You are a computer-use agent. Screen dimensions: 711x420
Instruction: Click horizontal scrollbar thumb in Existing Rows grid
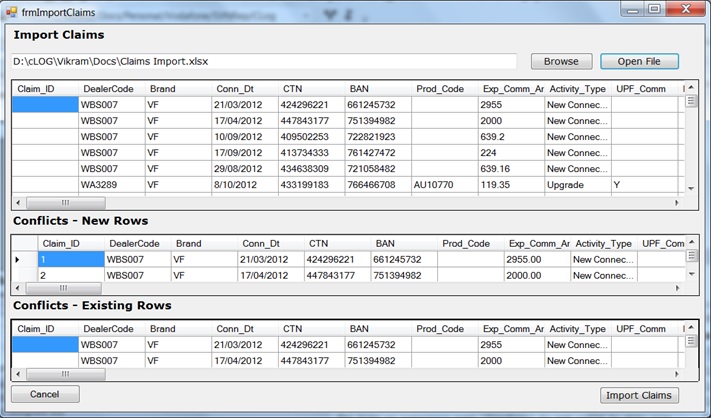point(66,374)
